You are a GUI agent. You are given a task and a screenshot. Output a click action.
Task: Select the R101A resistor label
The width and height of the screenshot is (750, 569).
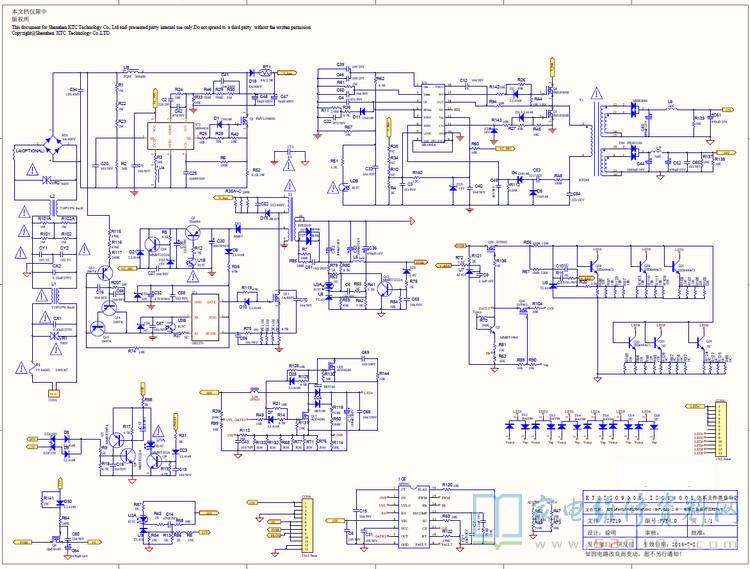(44, 219)
